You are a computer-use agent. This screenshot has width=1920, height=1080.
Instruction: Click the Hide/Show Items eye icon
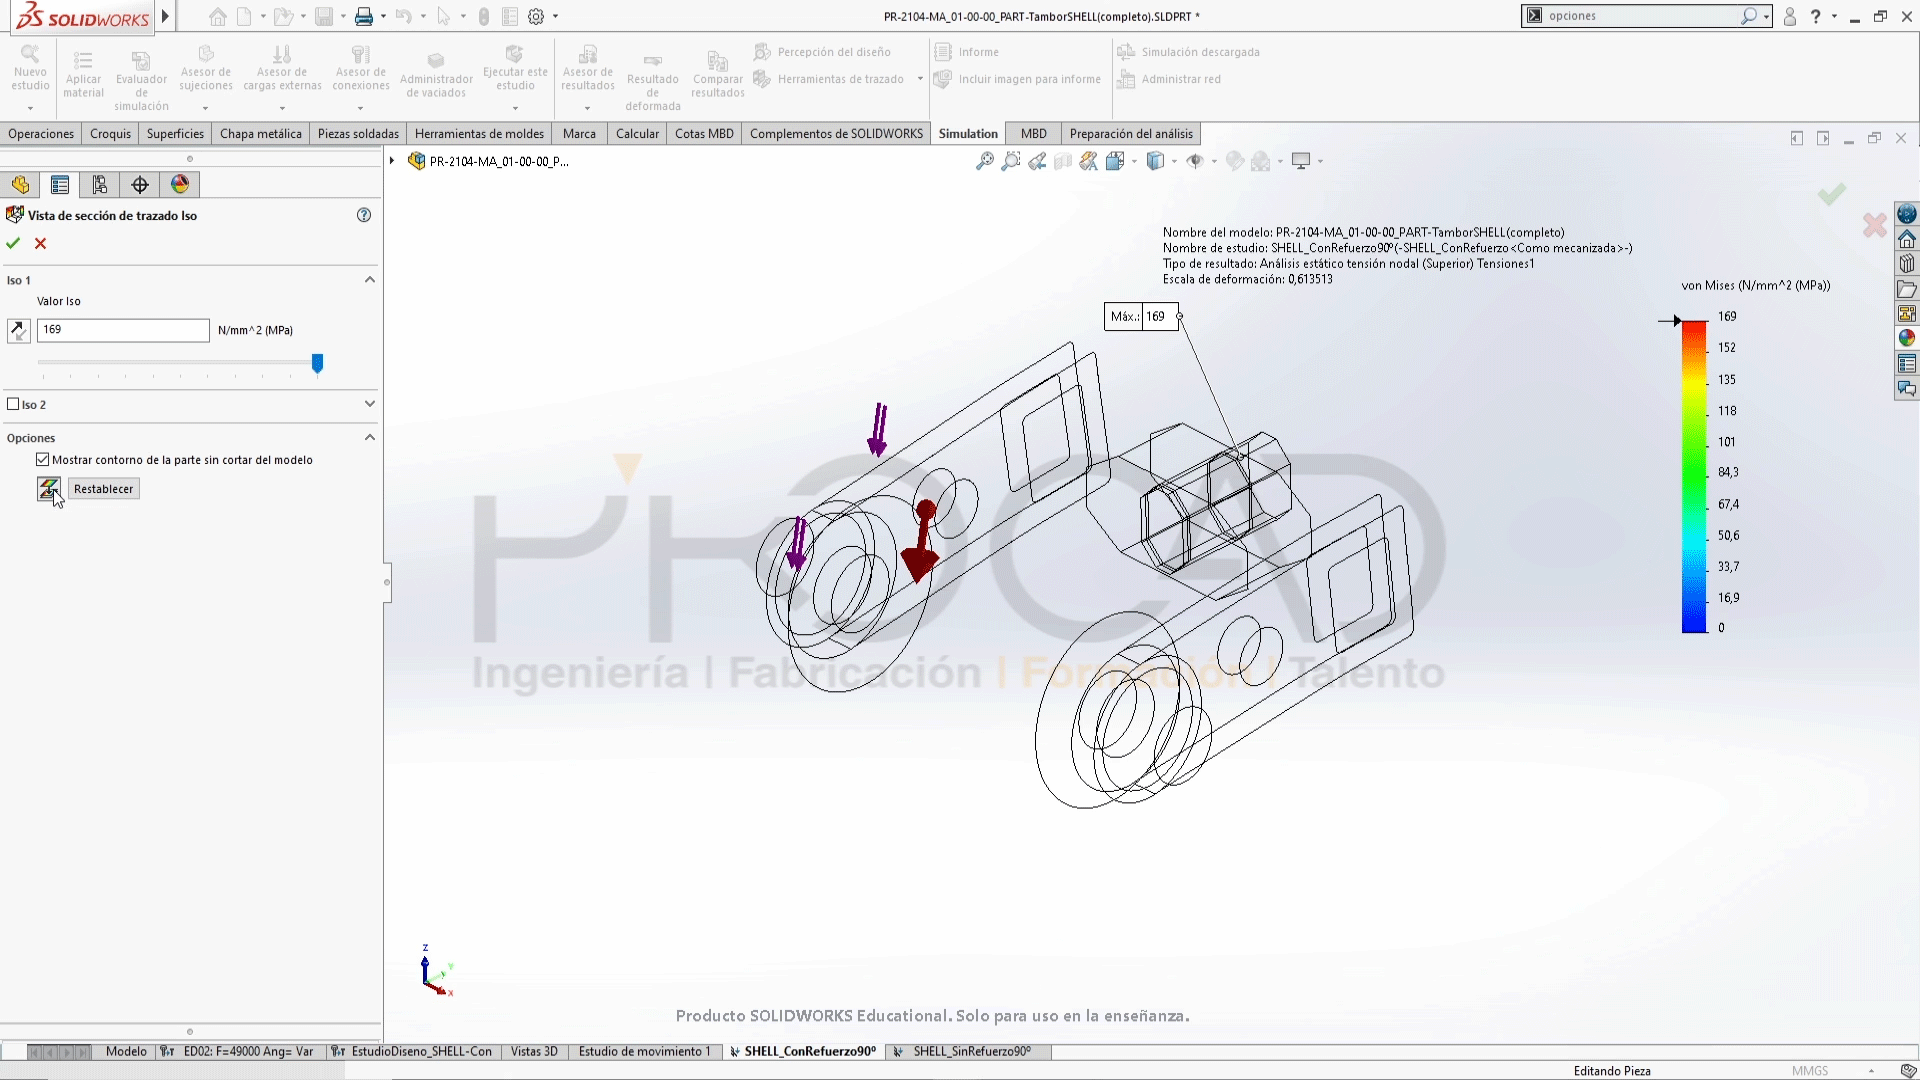click(x=1194, y=161)
